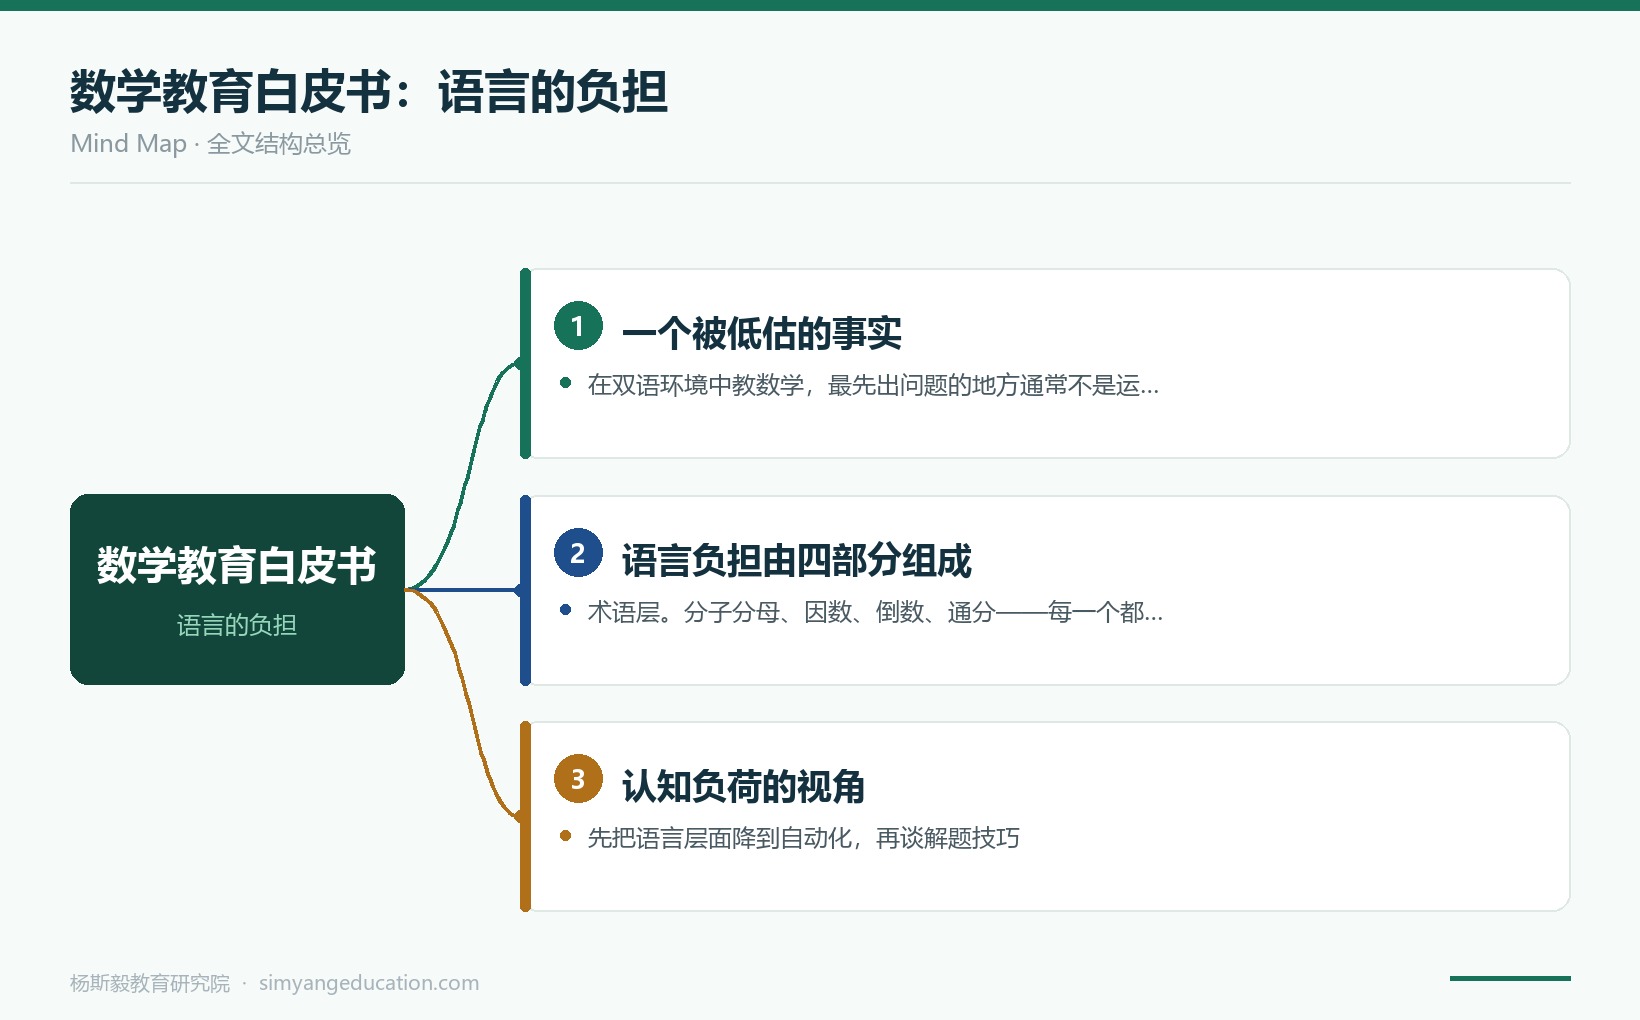Click the orange number 3 badge
Viewport: 1640px width, 1020px height.
[x=578, y=779]
